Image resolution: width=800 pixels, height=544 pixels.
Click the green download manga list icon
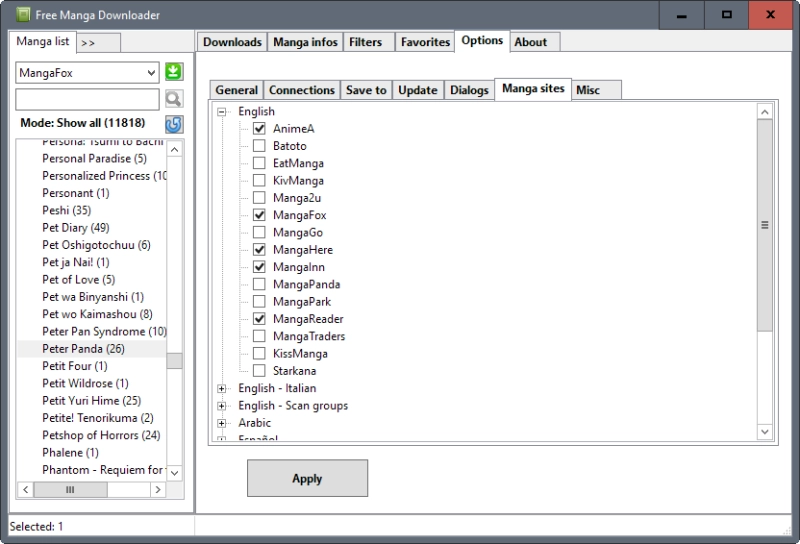click(173, 72)
